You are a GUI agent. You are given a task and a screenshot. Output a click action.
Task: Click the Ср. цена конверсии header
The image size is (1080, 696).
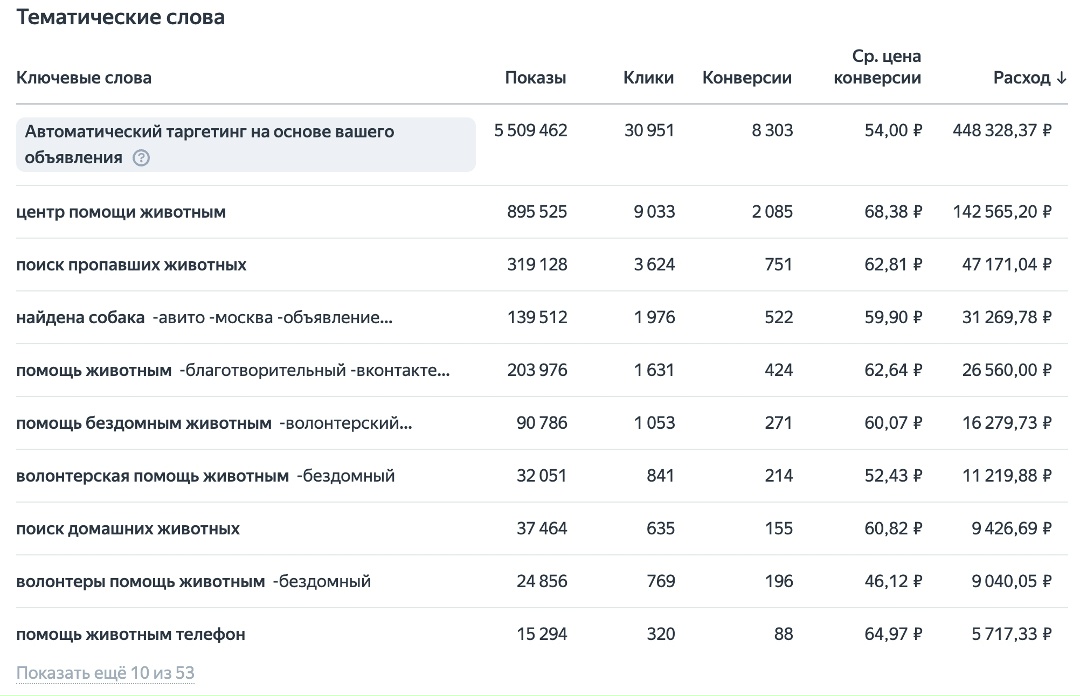877,67
